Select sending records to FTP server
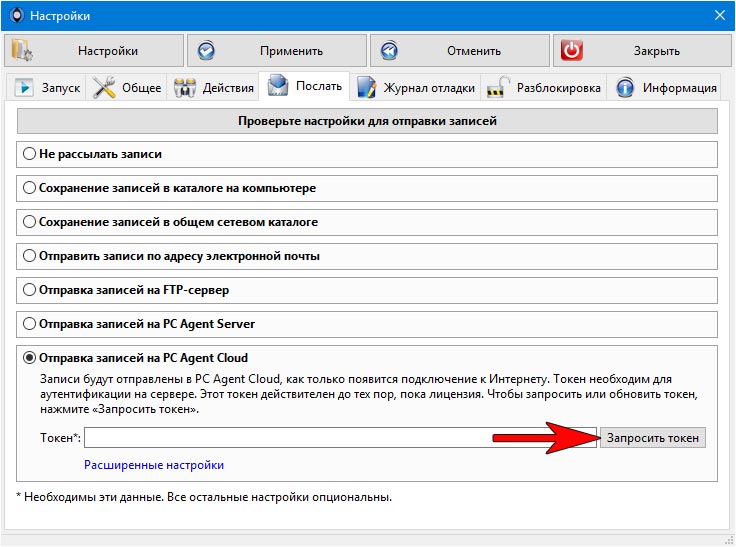The width and height of the screenshot is (736, 547). click(30, 290)
